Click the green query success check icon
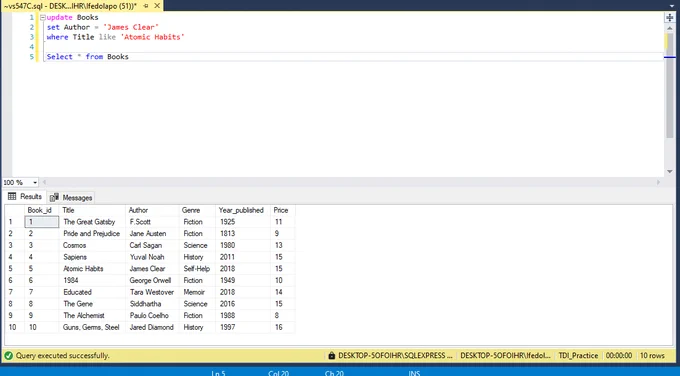680x376 pixels. [8, 356]
